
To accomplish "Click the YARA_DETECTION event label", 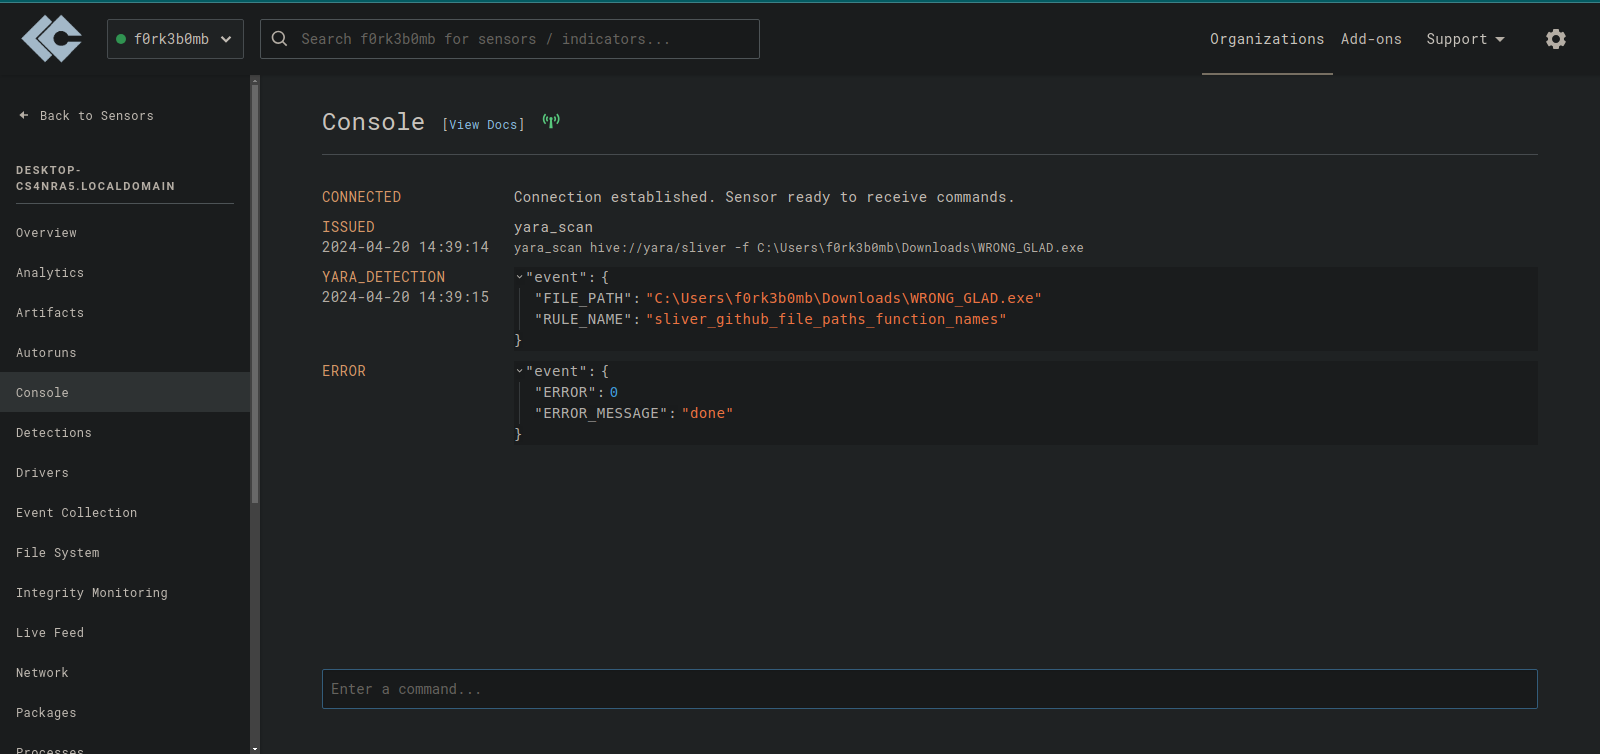I will [x=383, y=277].
